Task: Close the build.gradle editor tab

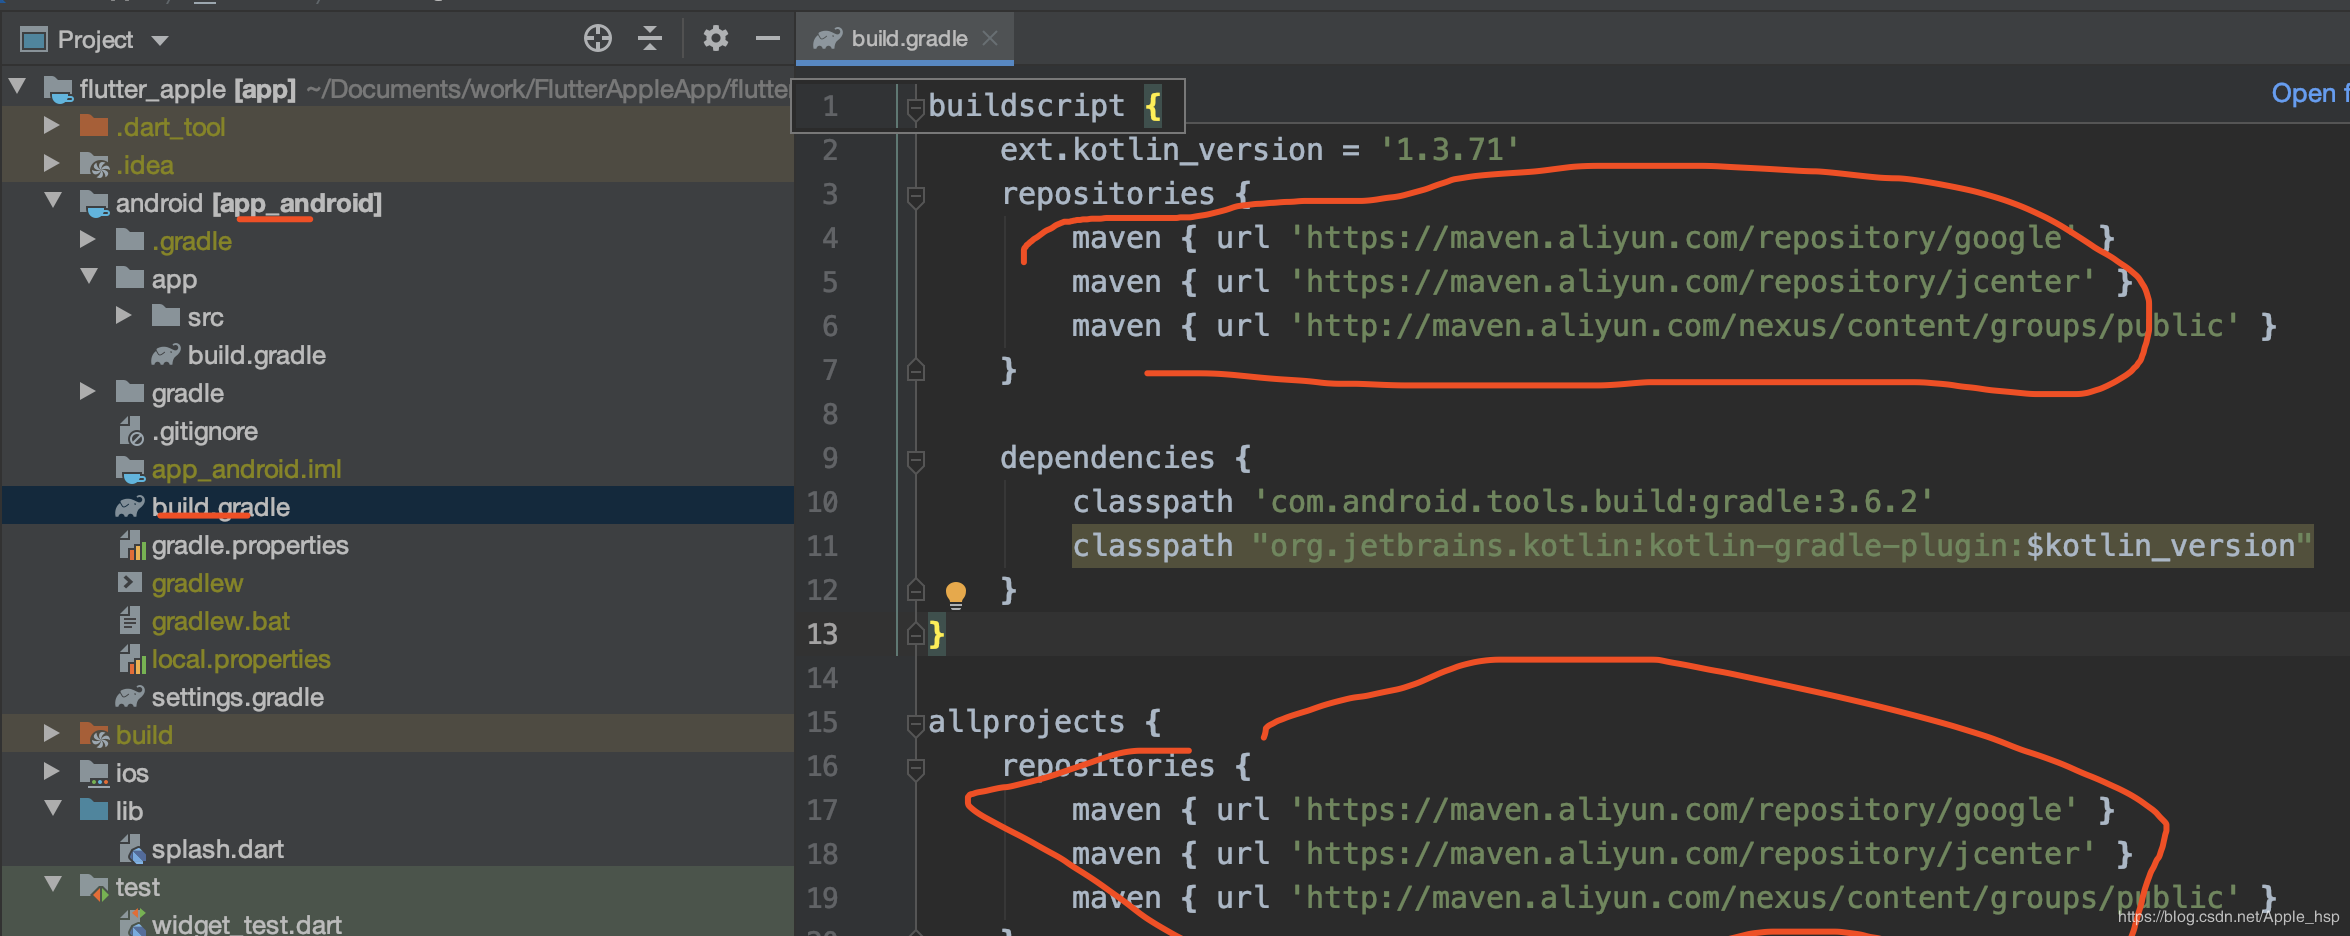Action: pos(990,38)
